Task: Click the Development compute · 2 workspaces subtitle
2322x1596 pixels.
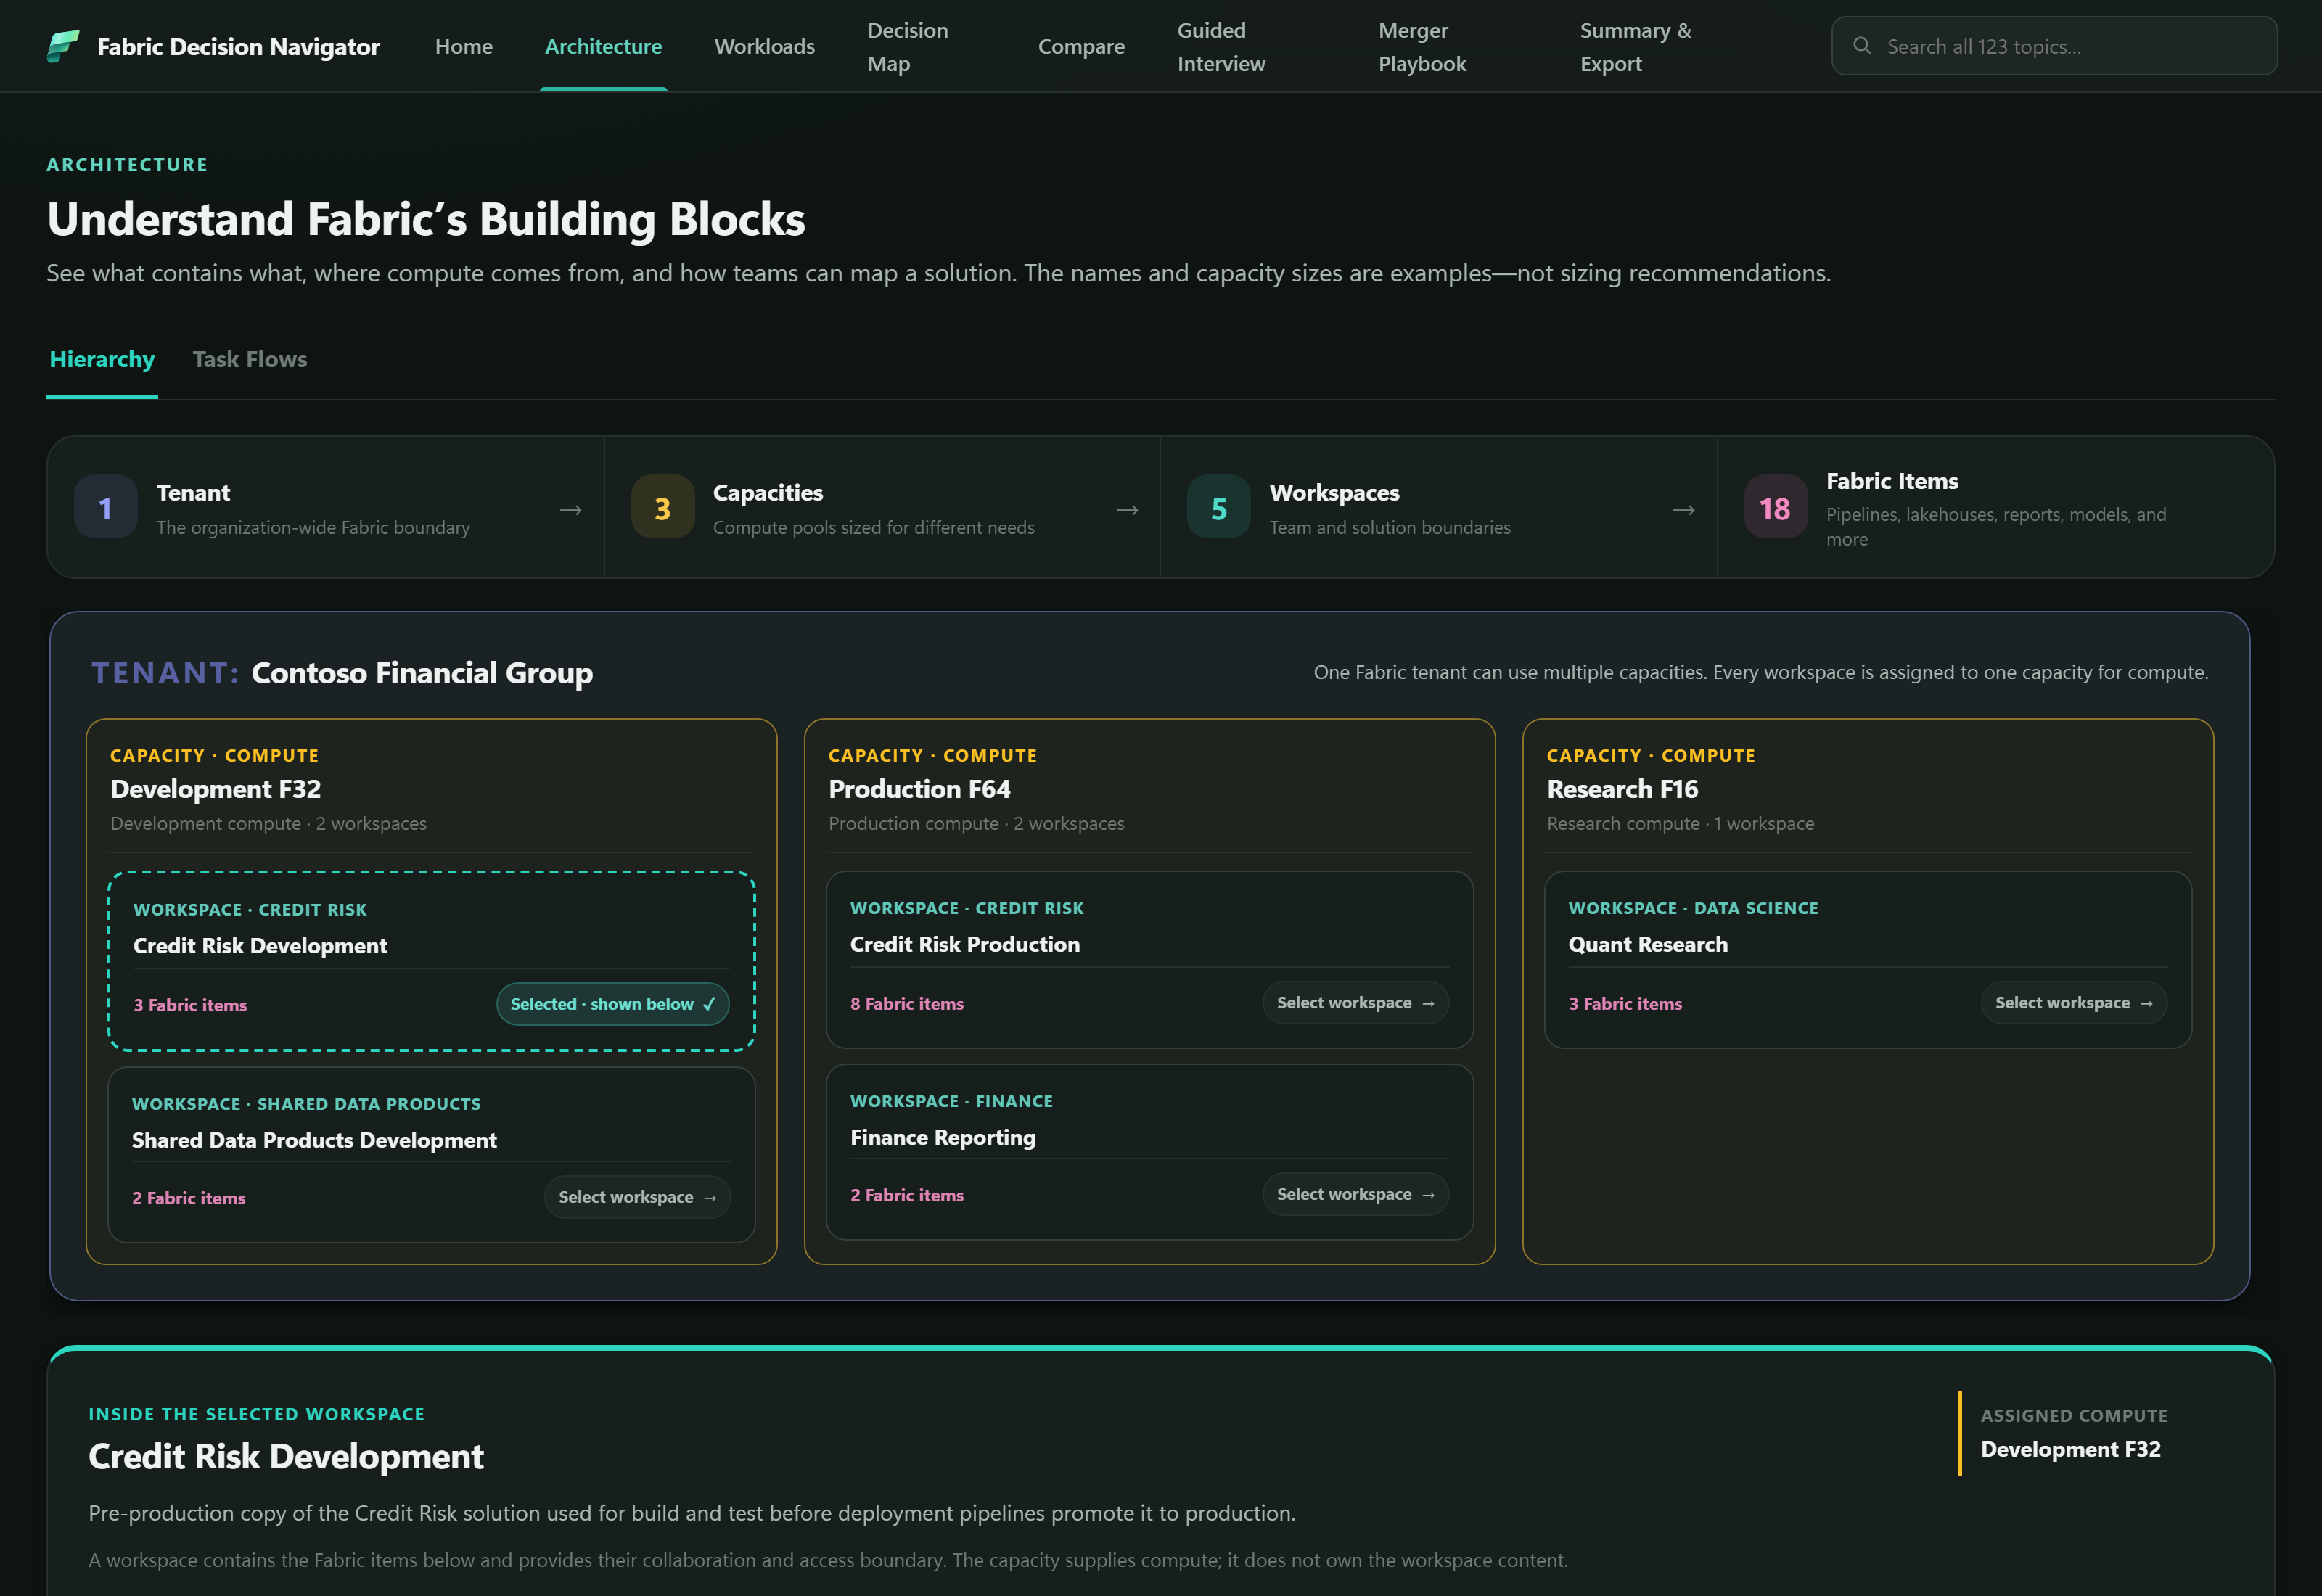Action: pyautogui.click(x=268, y=823)
